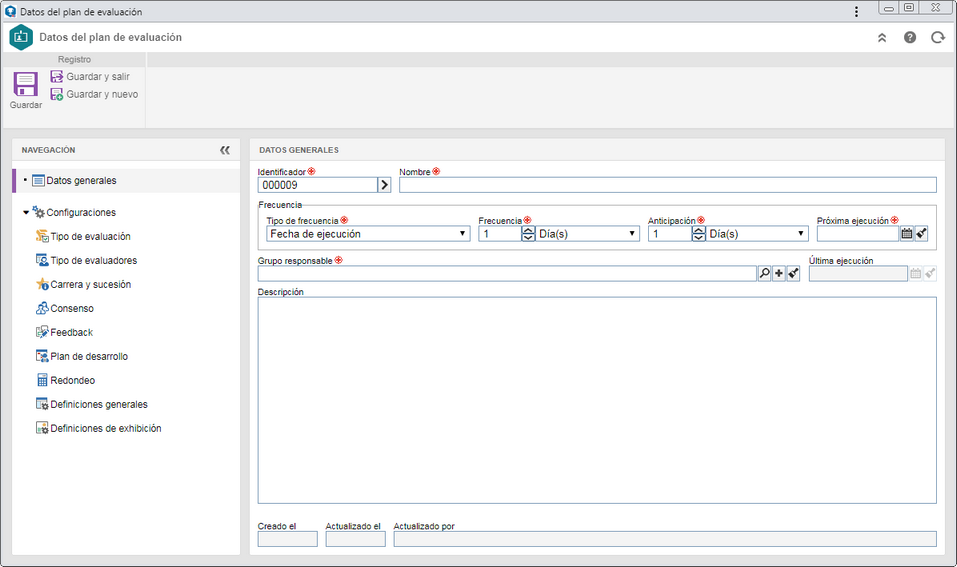Search Grupo responsable with magnifier icon
The height and width of the screenshot is (567, 957).
tap(764, 273)
